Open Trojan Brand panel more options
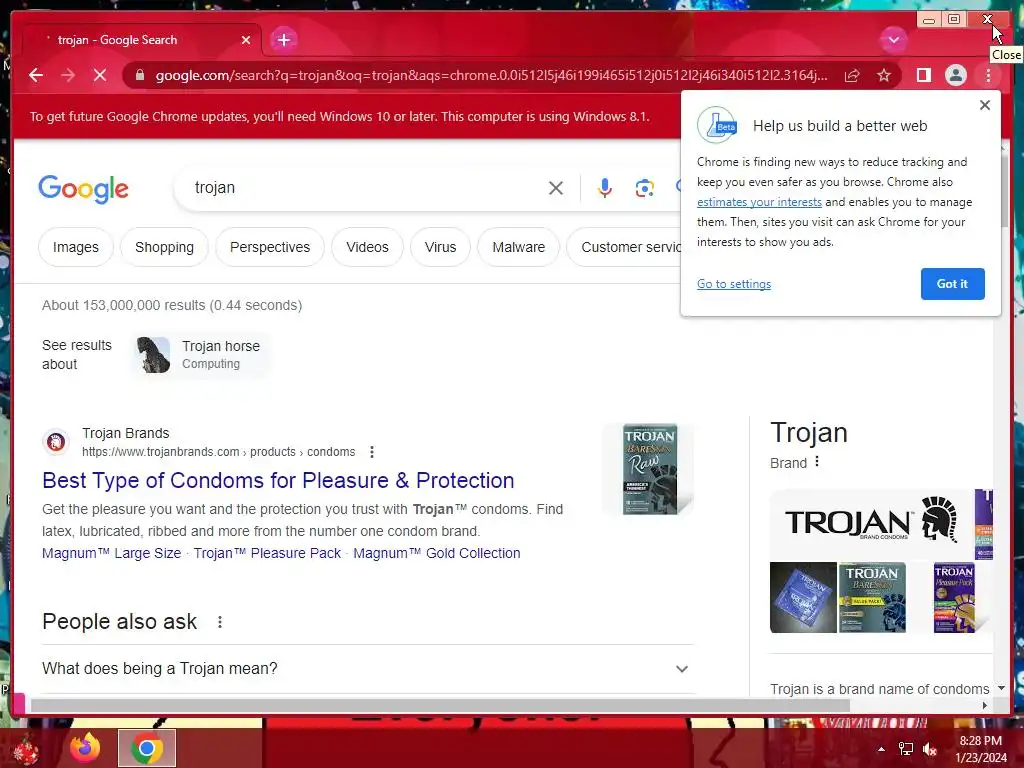1024x768 pixels. tap(817, 462)
